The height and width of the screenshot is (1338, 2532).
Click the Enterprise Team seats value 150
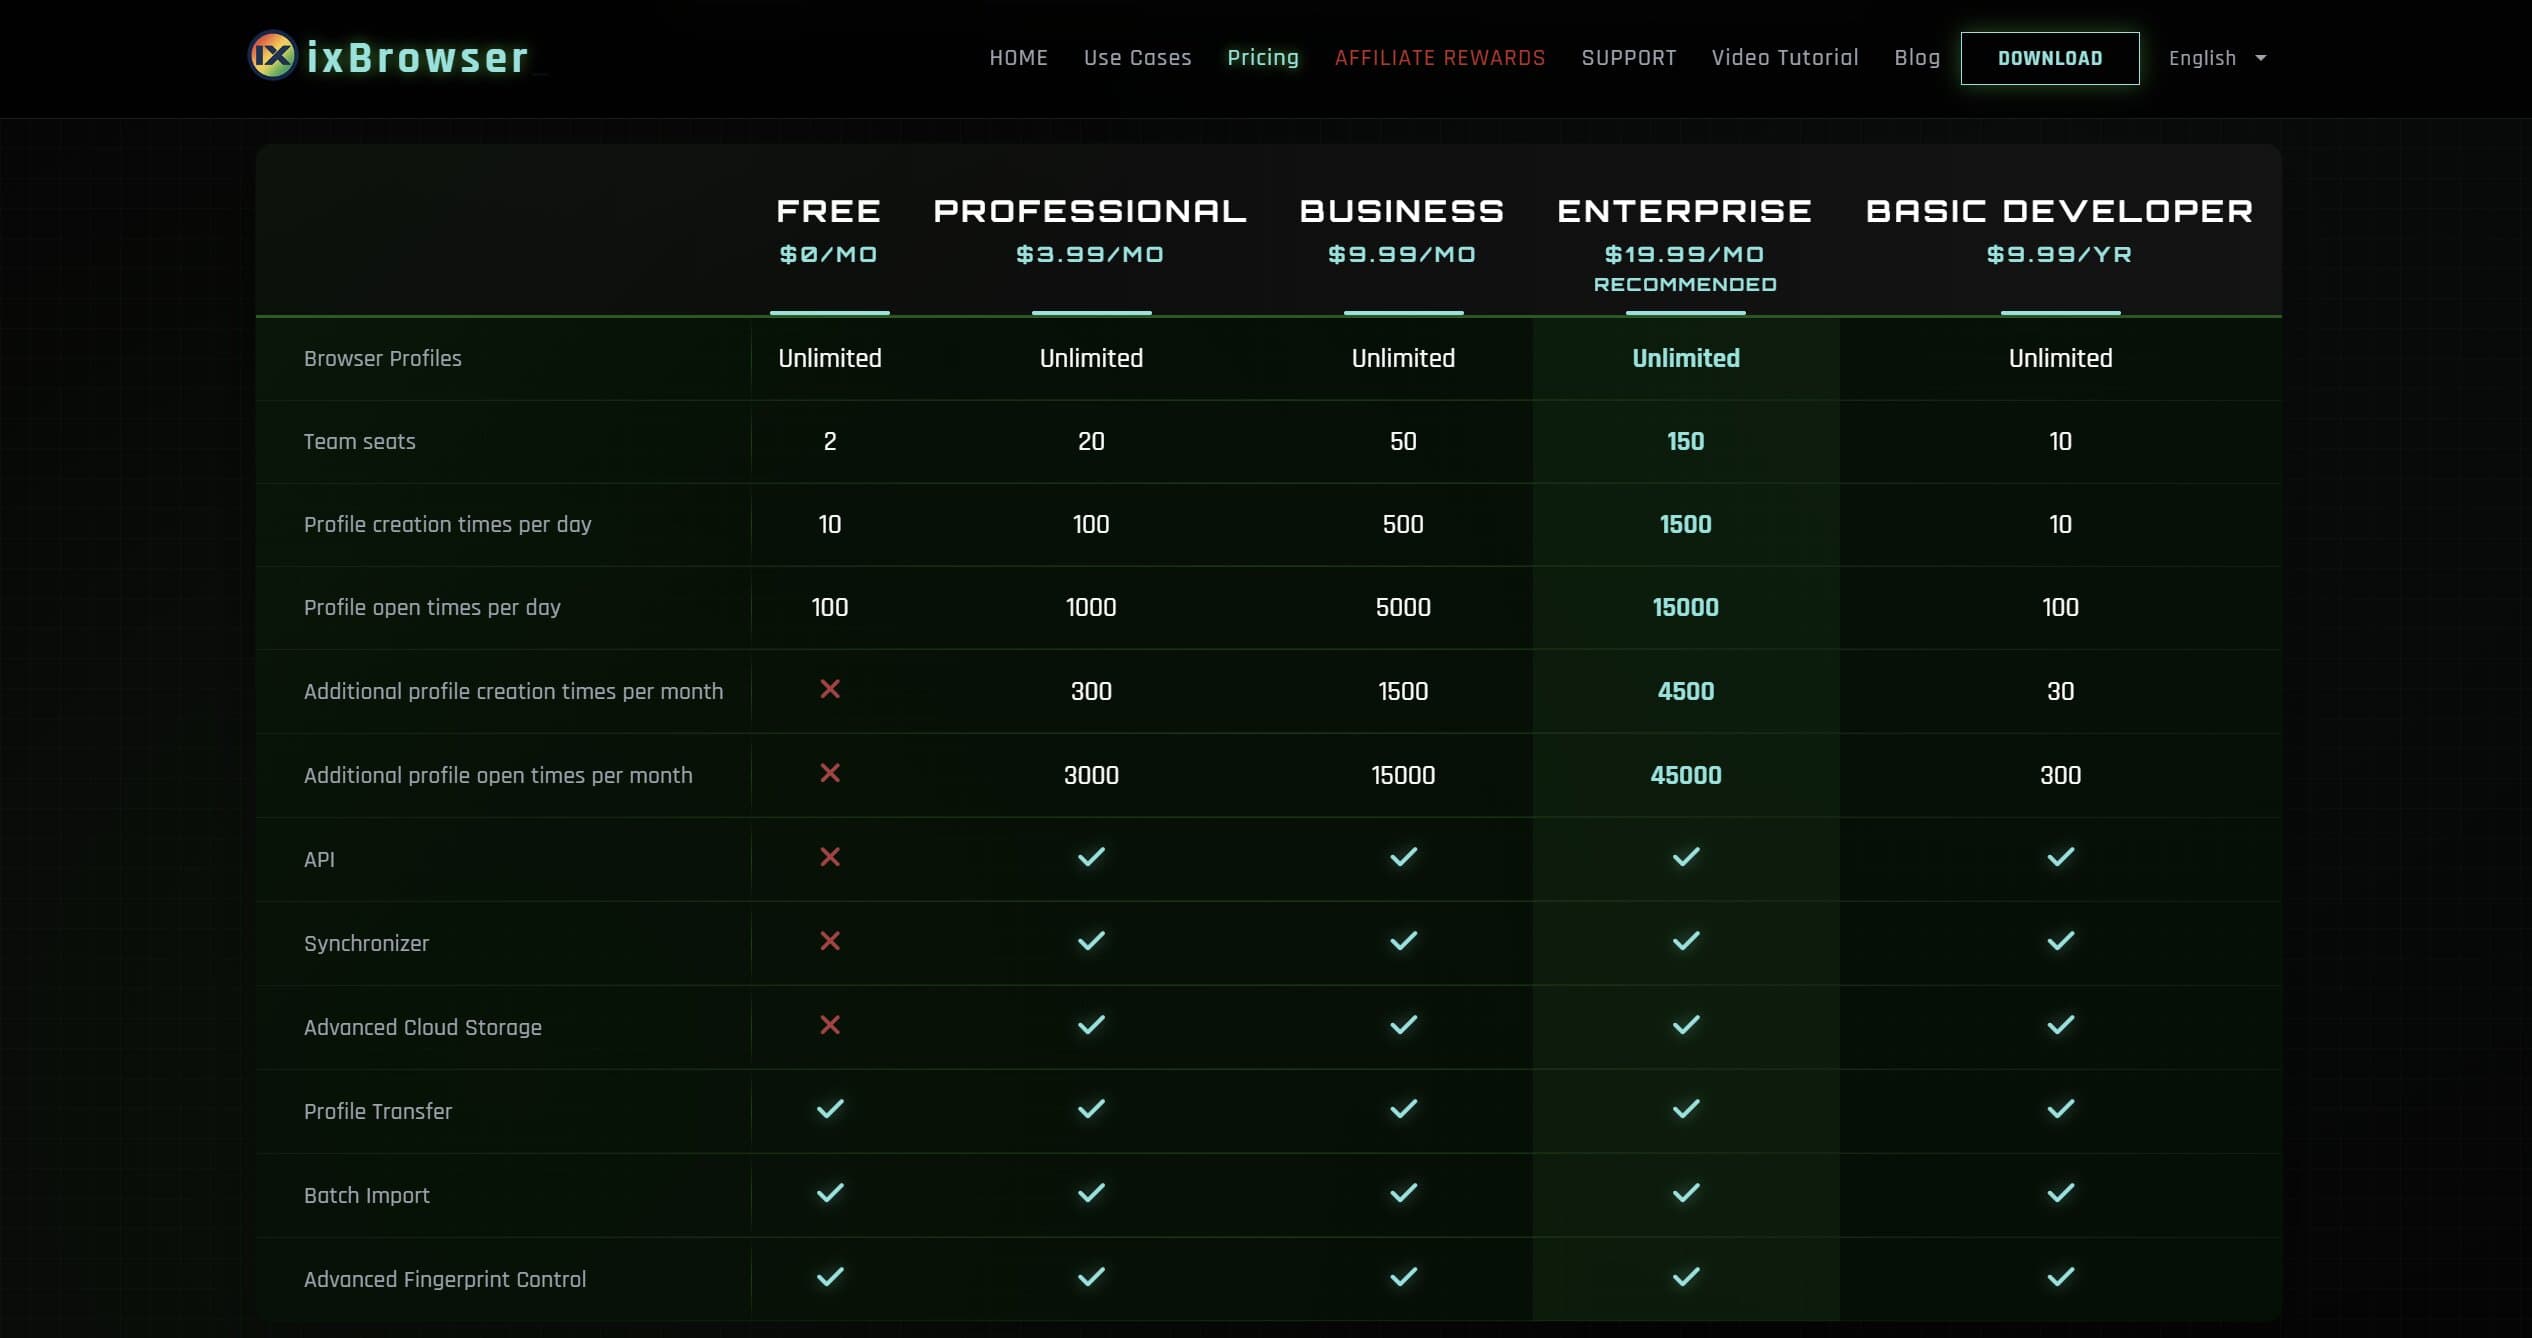coord(1685,441)
